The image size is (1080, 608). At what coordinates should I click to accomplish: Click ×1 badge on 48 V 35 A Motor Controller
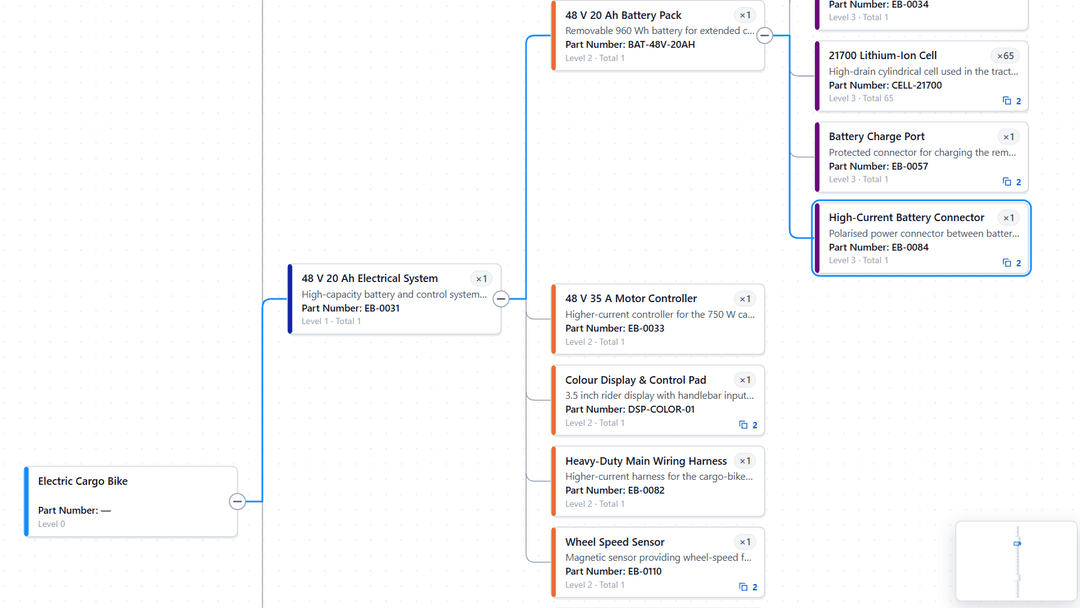click(745, 299)
